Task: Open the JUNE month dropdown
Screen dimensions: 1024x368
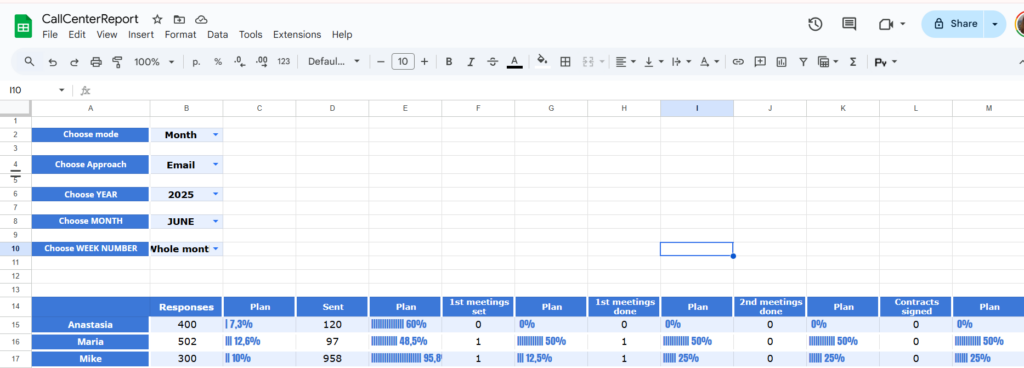Action: point(216,222)
